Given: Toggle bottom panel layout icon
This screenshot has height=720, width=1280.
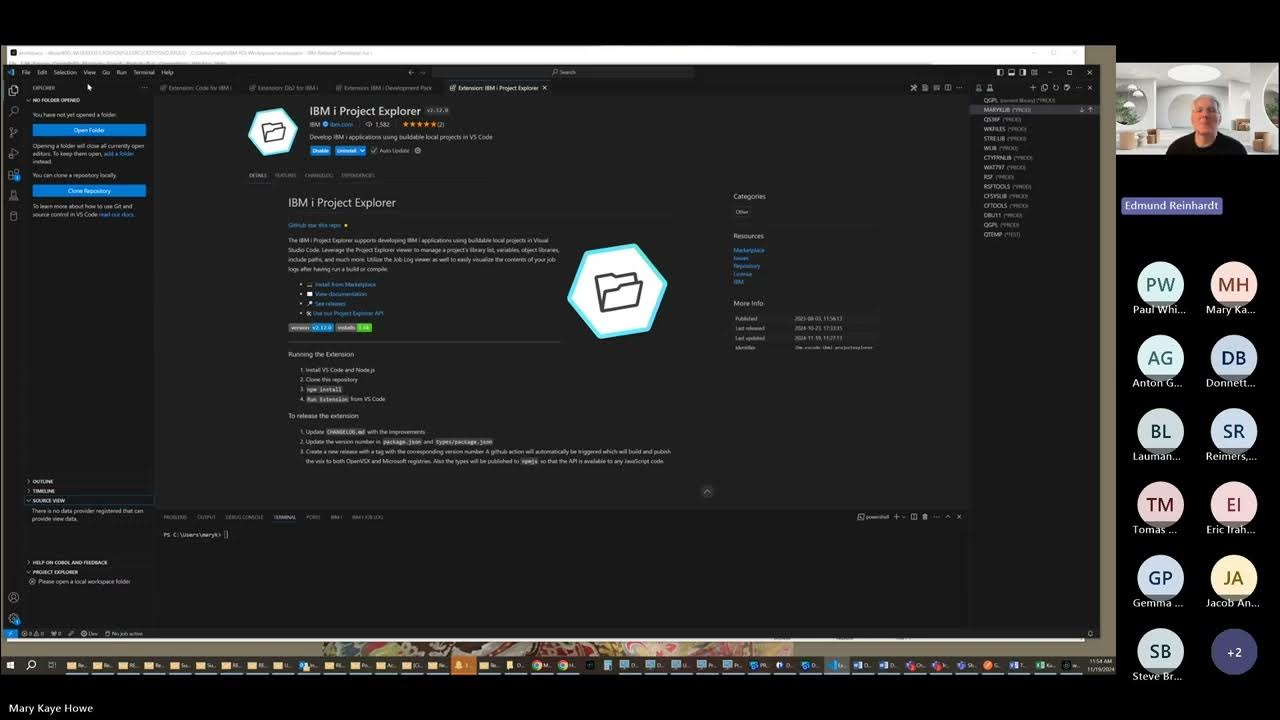Looking at the screenshot, I should [x=1010, y=72].
